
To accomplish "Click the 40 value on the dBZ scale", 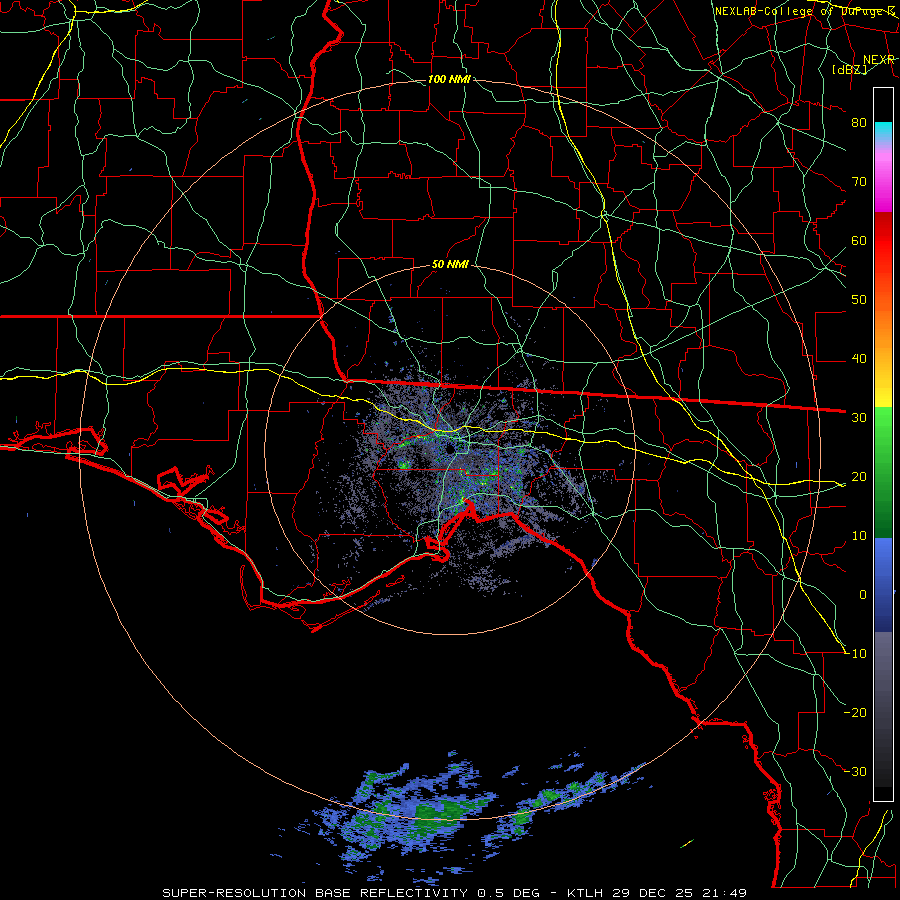I will pyautogui.click(x=859, y=359).
